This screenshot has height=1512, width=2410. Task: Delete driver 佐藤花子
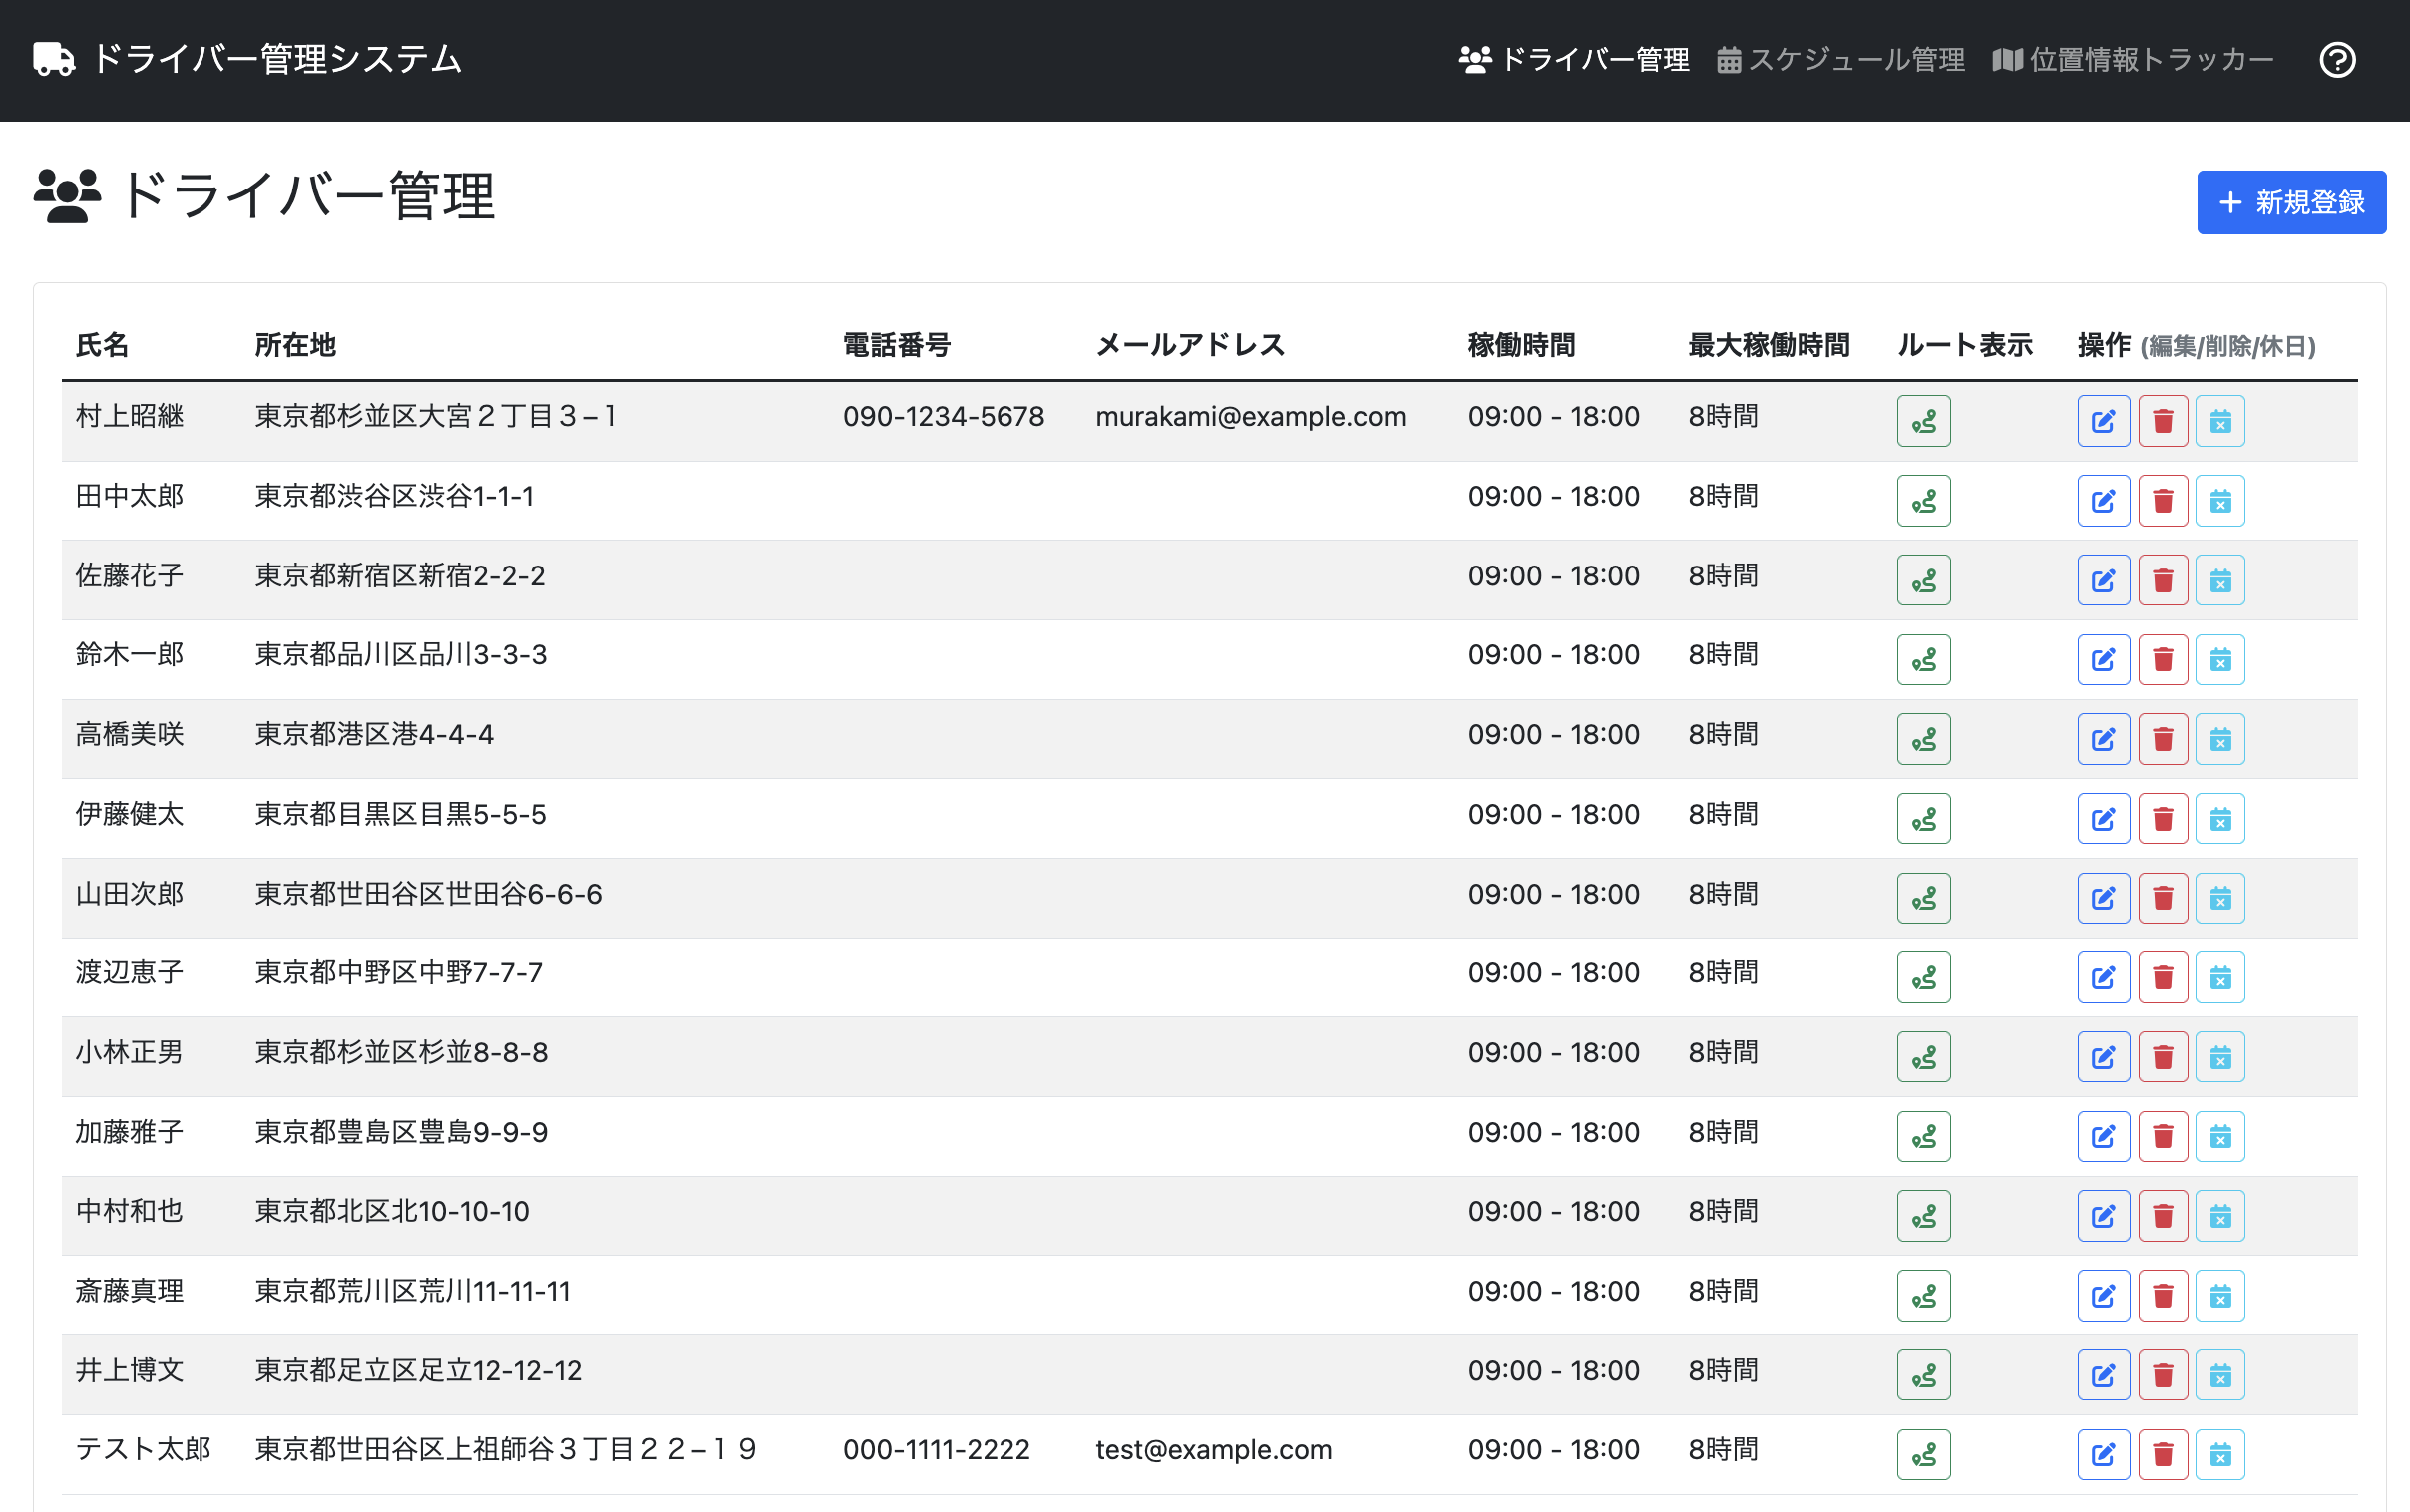(x=2162, y=581)
